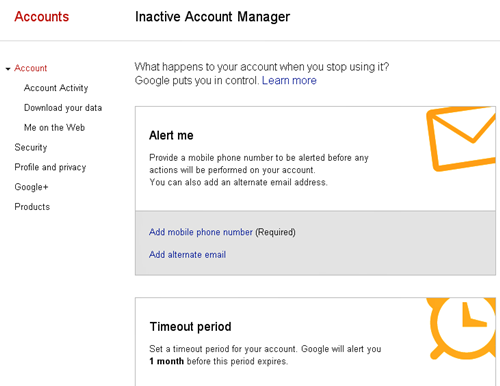Click 'You can also add an alternate email address.'
Screen dimensions: 500x386
238,182
